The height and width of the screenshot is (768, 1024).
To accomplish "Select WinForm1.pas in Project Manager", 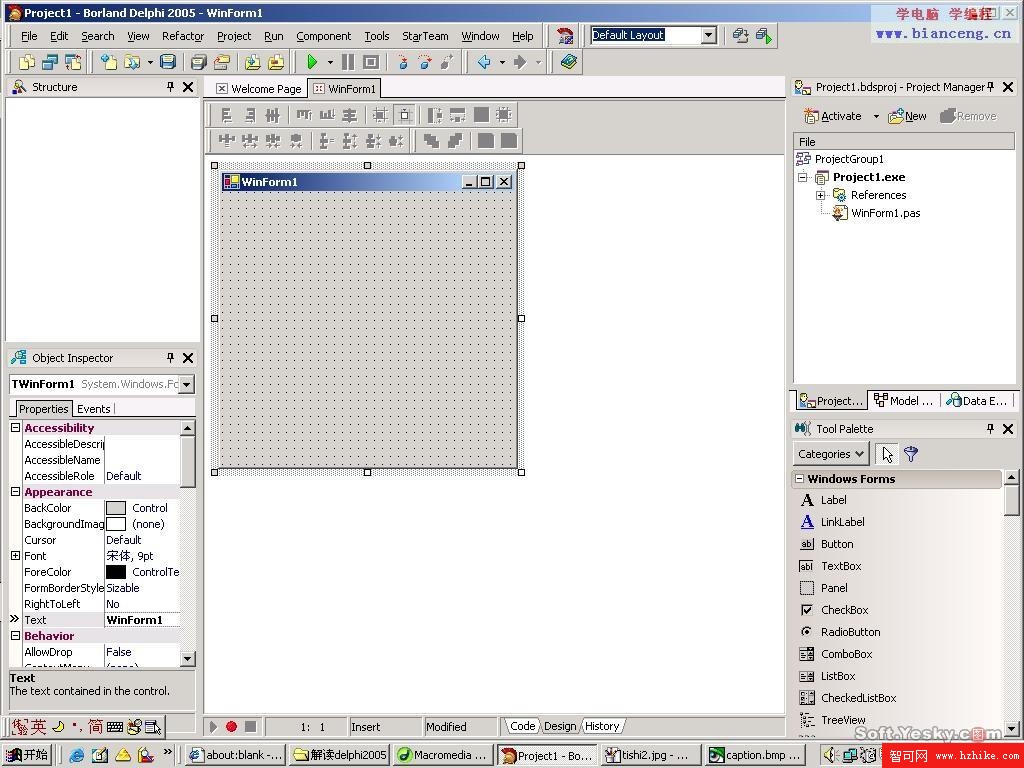I will coord(885,213).
